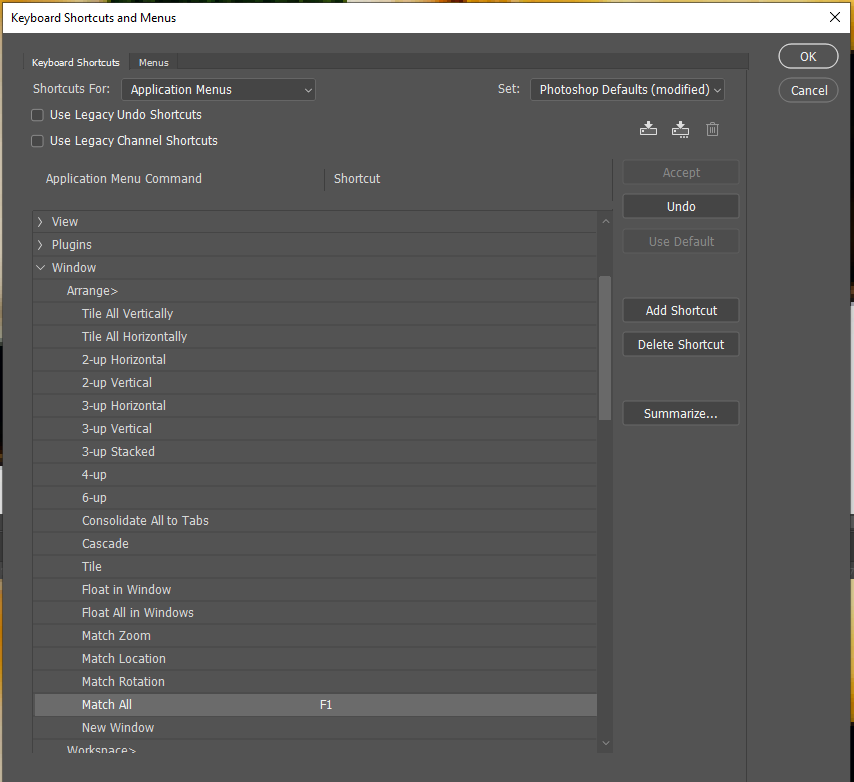The width and height of the screenshot is (854, 782).
Task: Click the scrollbar up arrow in command list
Action: coord(606,222)
